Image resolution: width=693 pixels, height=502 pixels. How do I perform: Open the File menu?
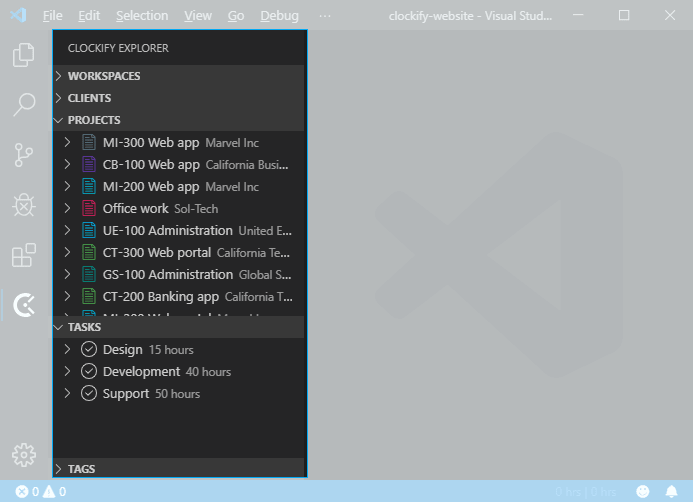pos(53,15)
